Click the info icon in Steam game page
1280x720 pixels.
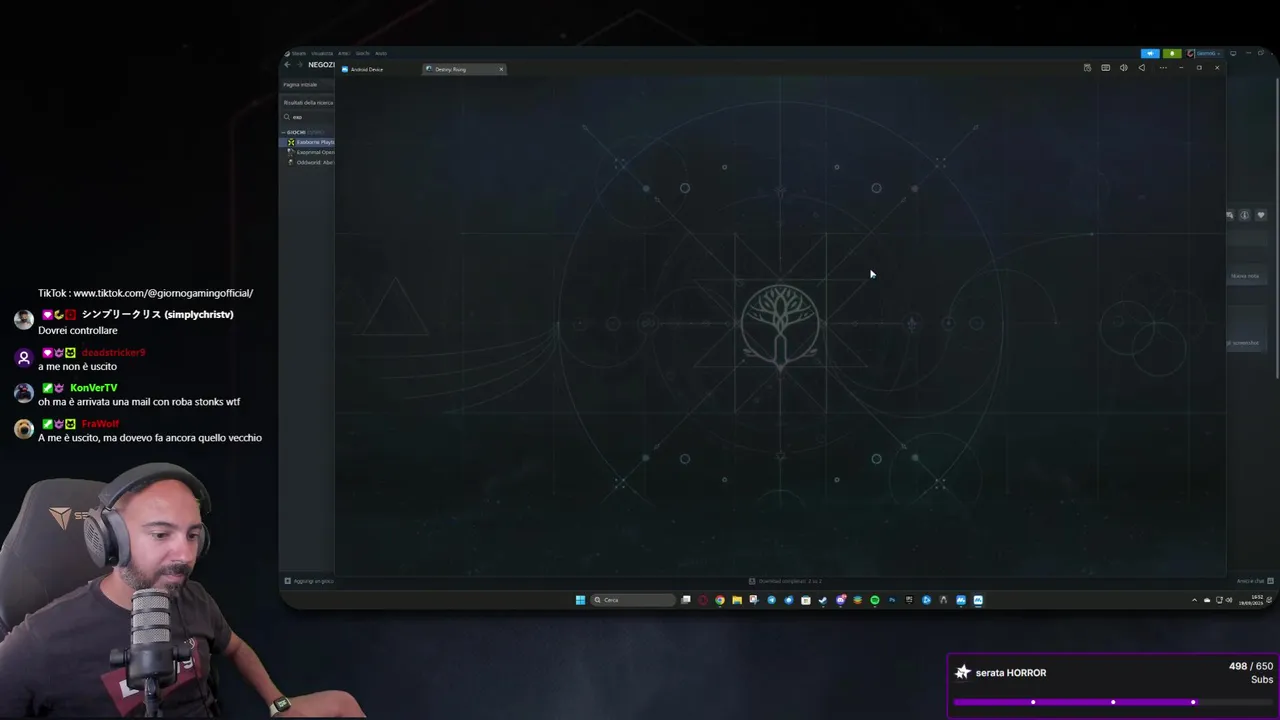pyautogui.click(x=1245, y=215)
